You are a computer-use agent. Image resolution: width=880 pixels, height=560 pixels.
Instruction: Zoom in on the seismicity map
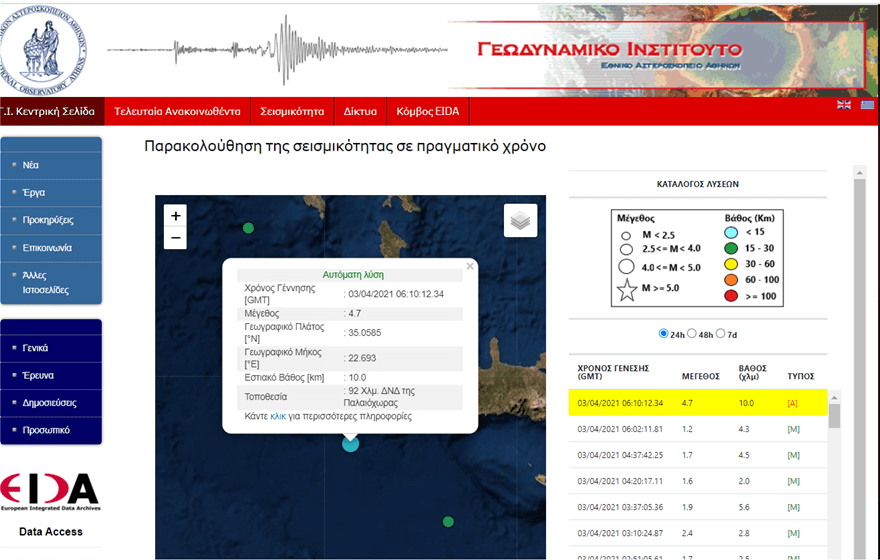176,215
